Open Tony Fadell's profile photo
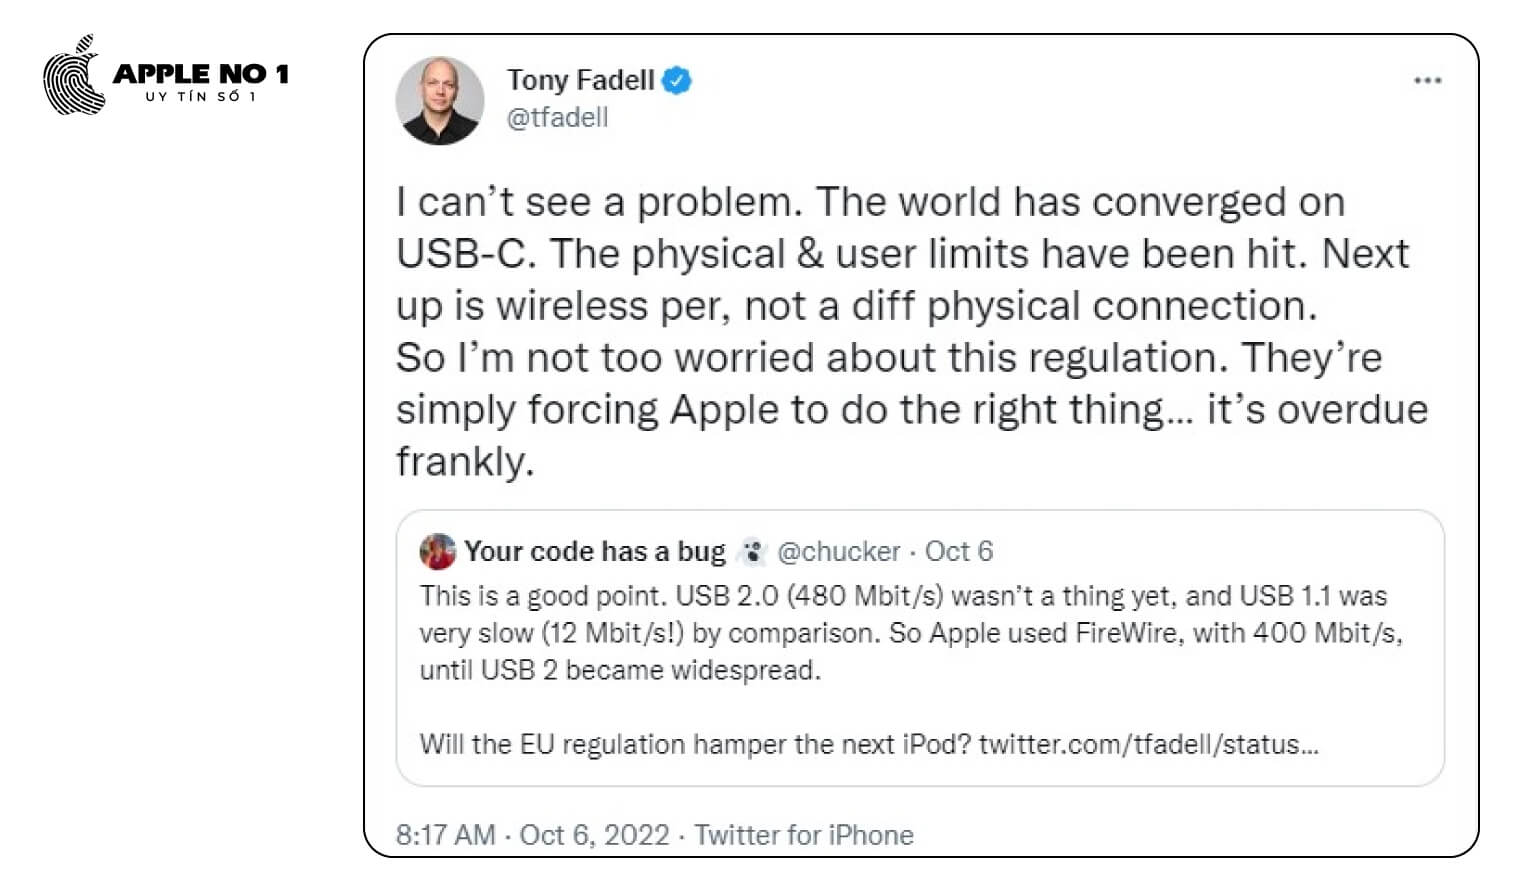Screen dimensions: 1520x892 pos(440,100)
